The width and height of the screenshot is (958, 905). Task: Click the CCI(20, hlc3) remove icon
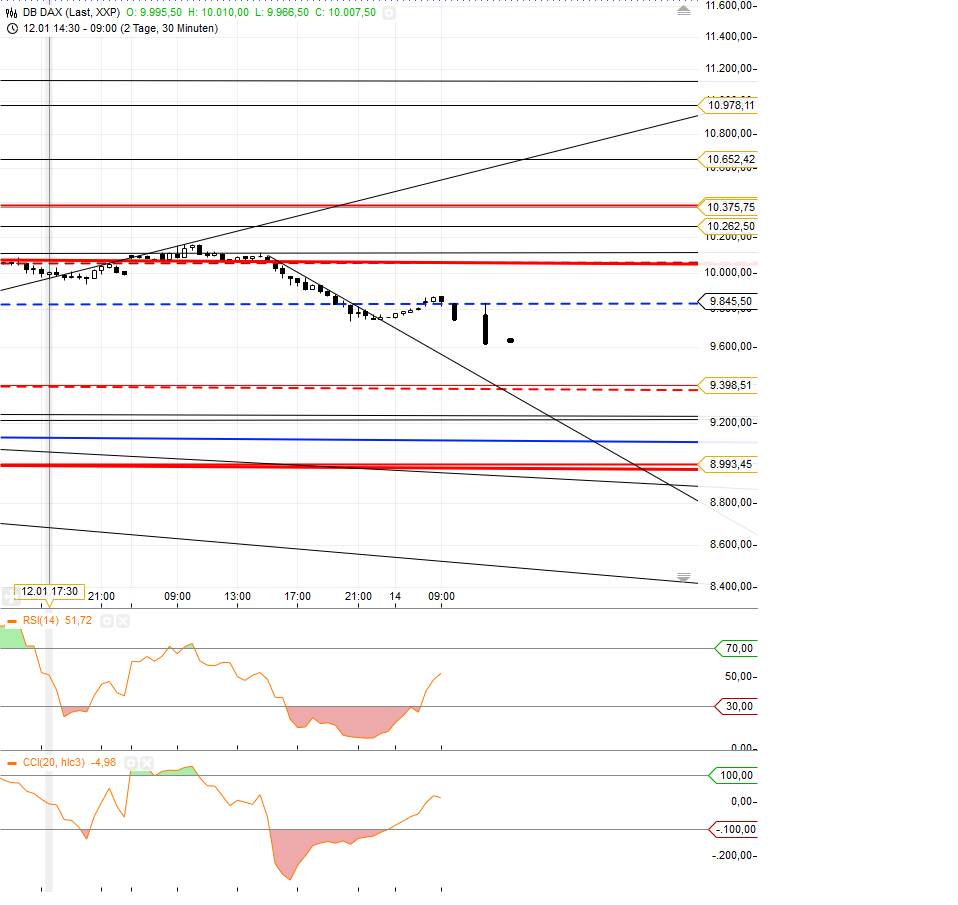coord(146,763)
